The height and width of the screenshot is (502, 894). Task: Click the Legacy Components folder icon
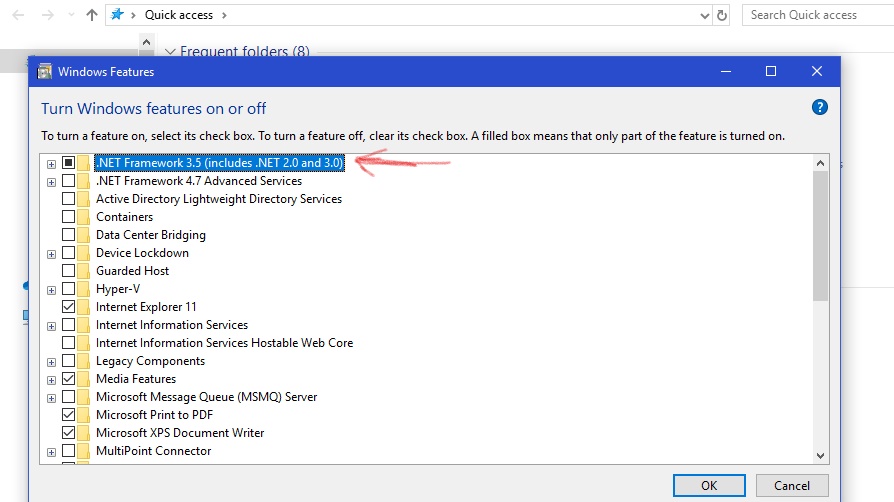[84, 361]
